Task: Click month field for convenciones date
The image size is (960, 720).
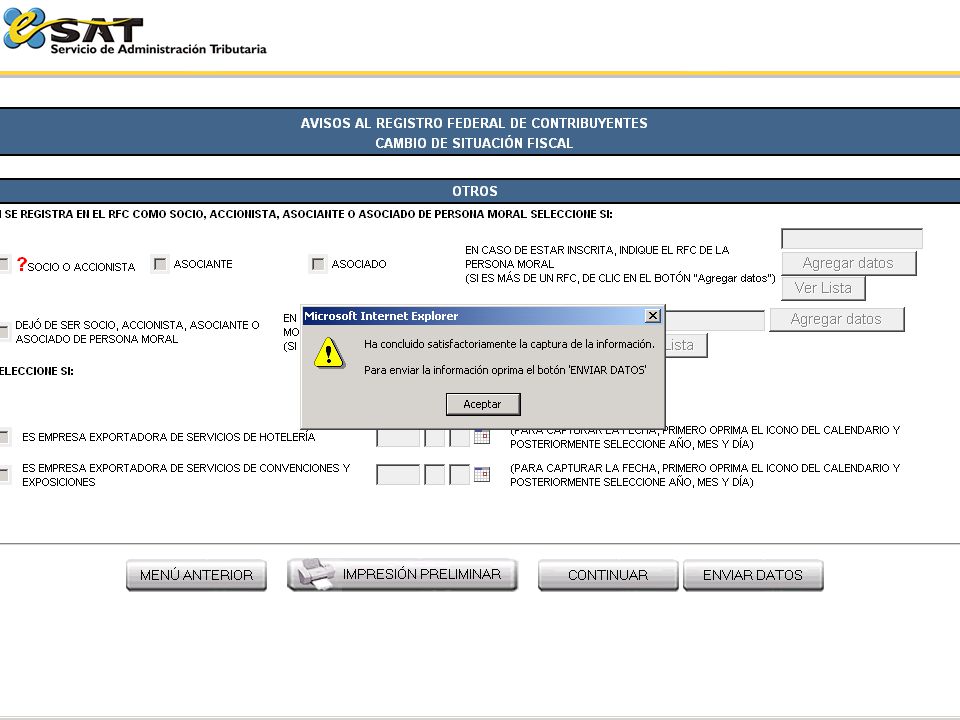Action: click(x=435, y=474)
